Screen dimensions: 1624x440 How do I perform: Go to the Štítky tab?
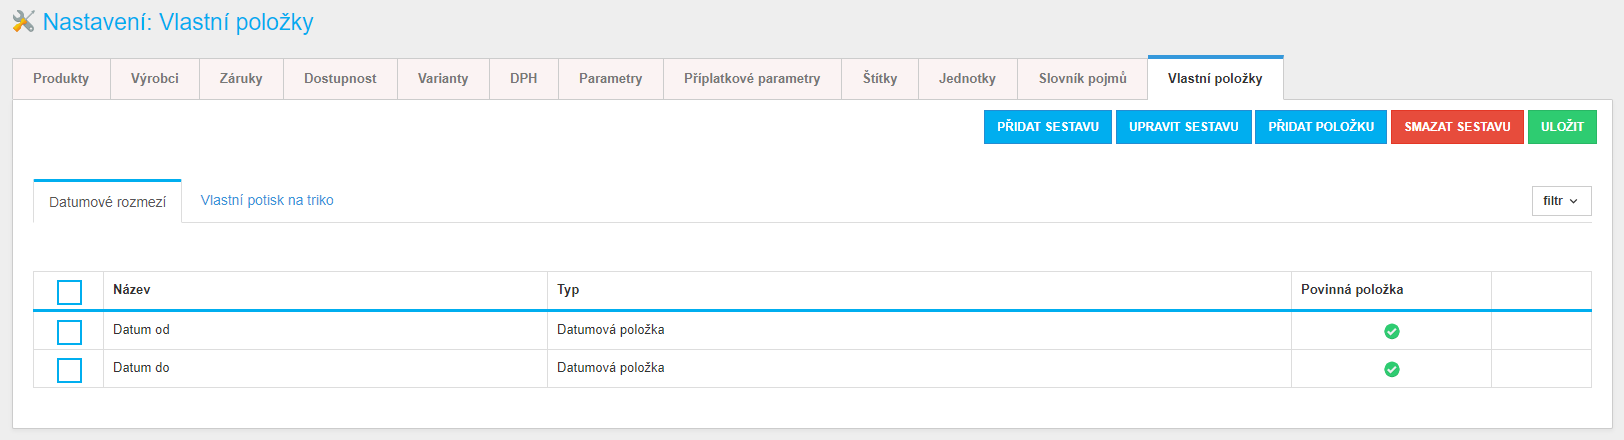880,78
